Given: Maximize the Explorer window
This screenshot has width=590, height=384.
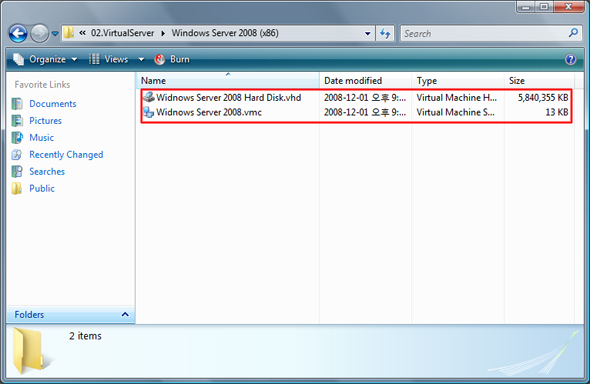Looking at the screenshot, I should point(544,7).
